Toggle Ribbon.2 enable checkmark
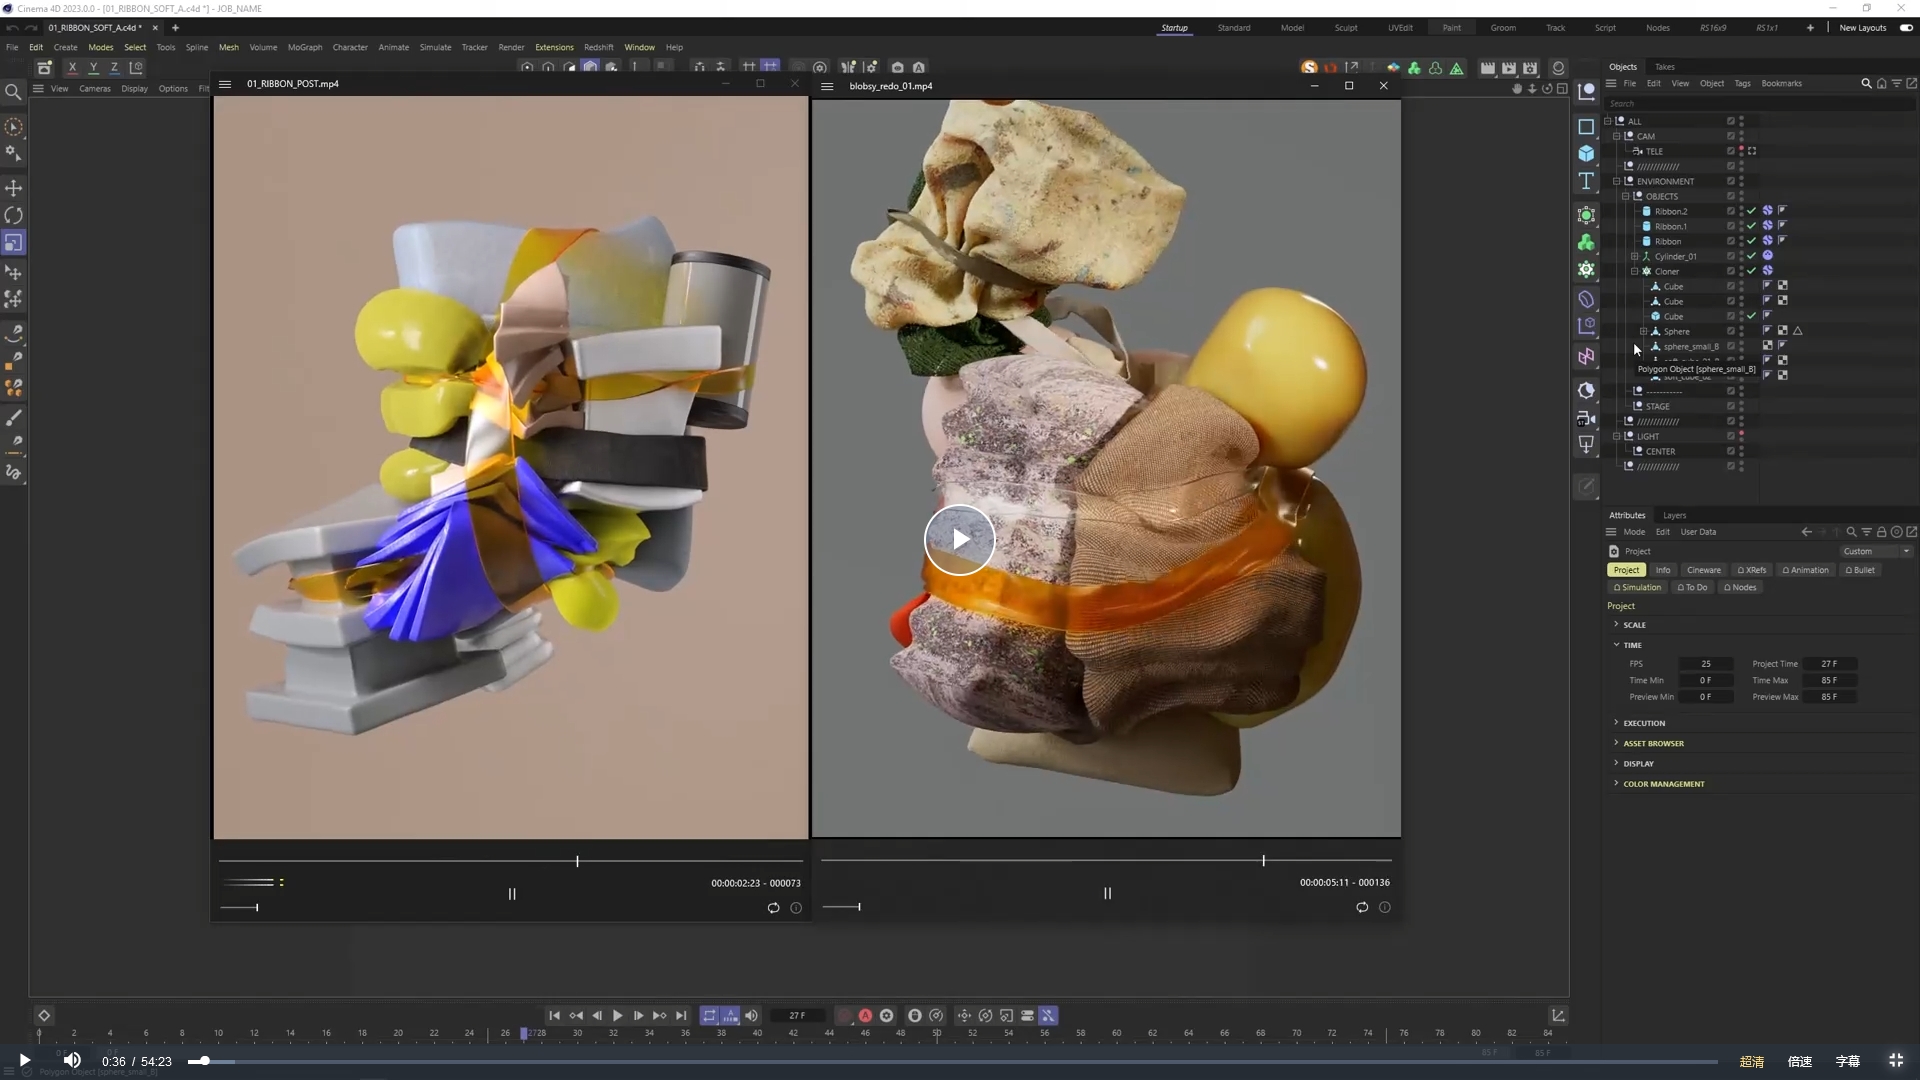Screen dimensions: 1920x1080 (1751, 211)
